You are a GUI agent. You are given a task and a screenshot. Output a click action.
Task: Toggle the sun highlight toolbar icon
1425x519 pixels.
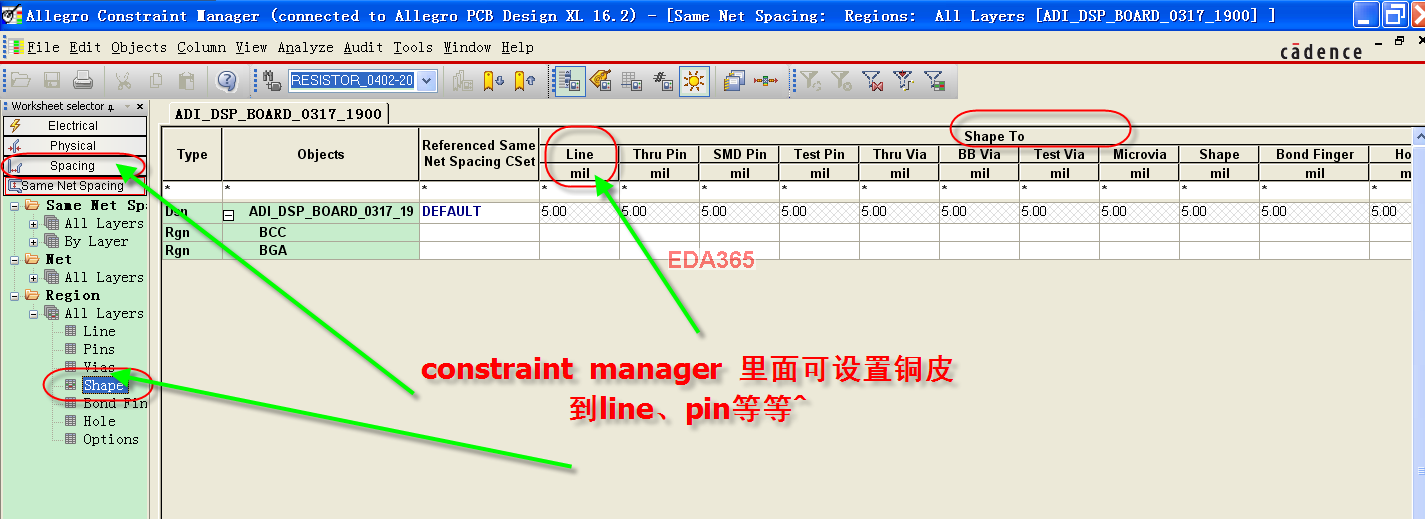695,81
